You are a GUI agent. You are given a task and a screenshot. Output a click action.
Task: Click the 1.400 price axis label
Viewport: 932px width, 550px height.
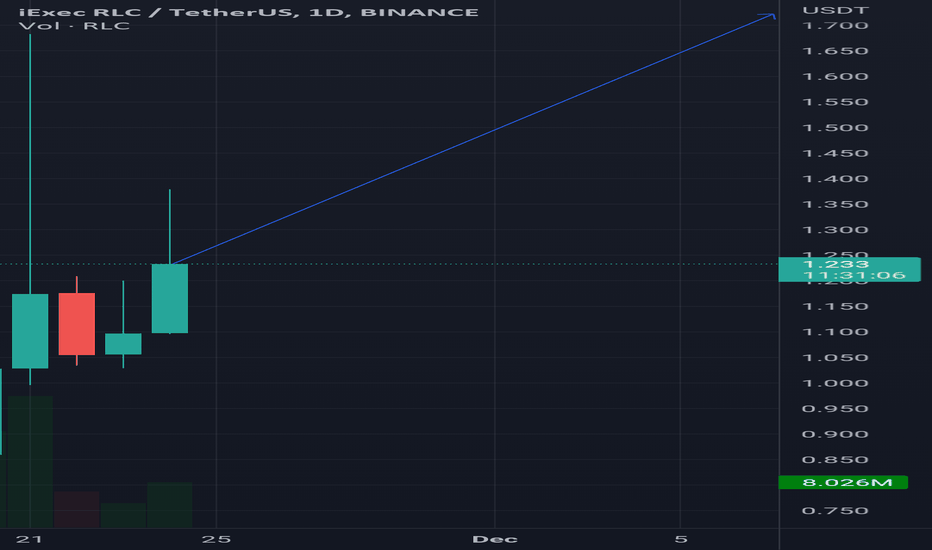[835, 179]
